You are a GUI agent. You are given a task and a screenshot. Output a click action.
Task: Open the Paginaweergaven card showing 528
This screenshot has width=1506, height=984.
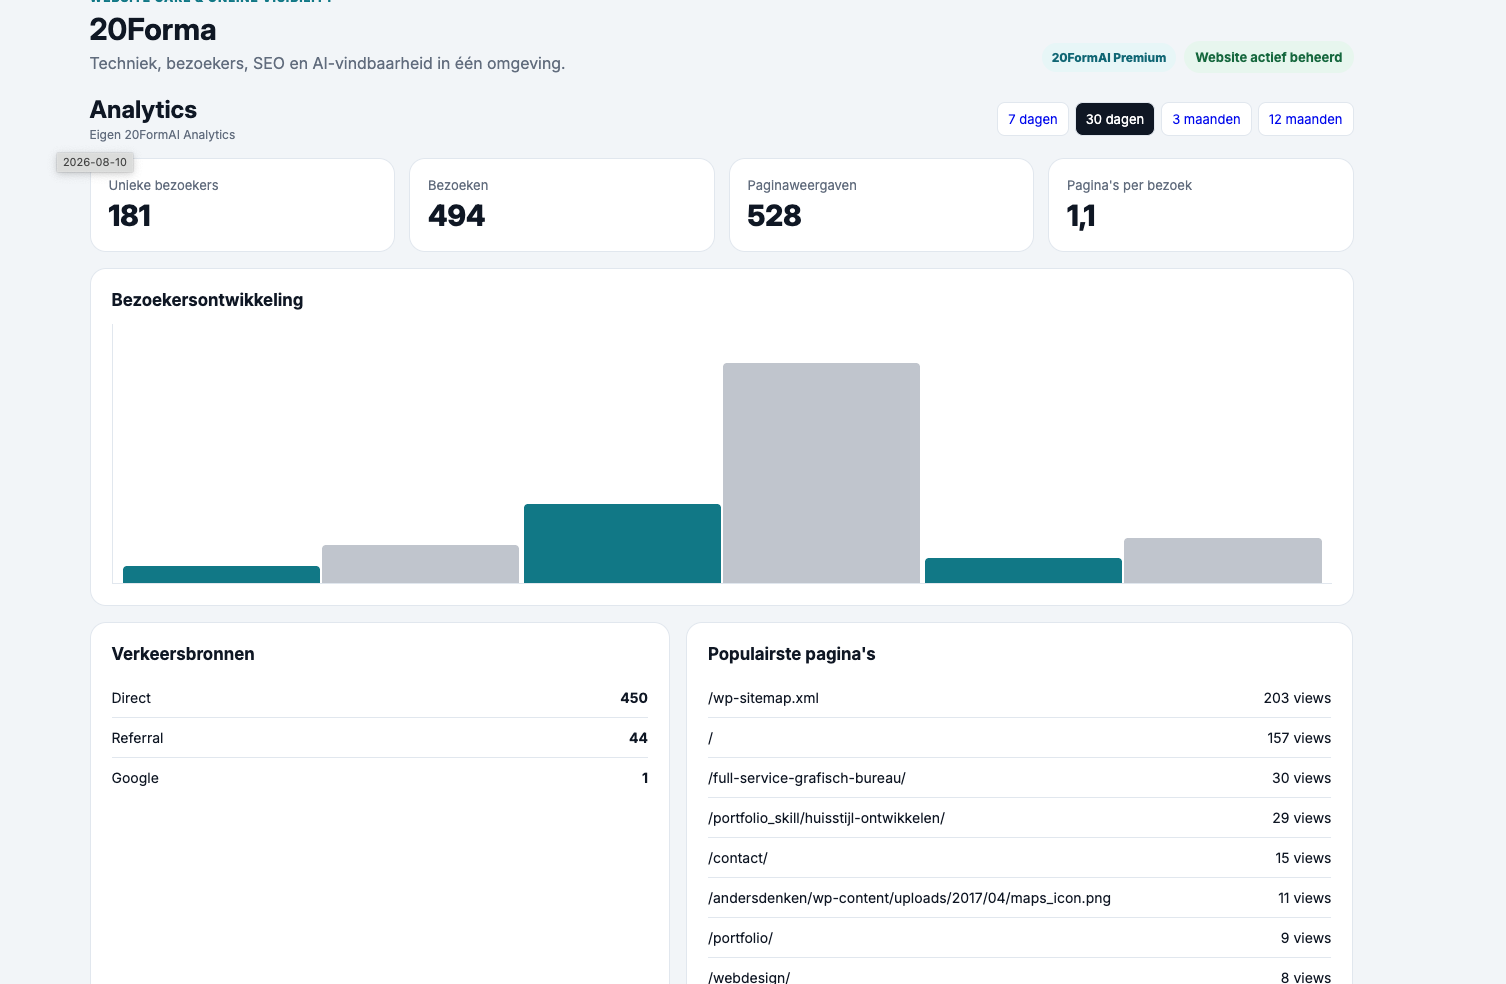click(881, 205)
